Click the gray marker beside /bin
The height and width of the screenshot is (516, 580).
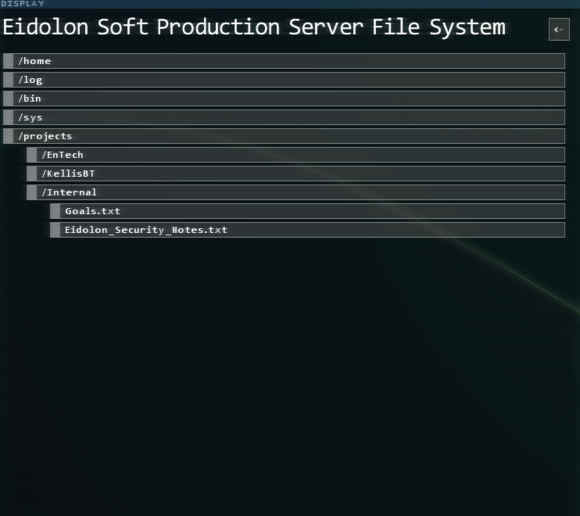point(8,99)
